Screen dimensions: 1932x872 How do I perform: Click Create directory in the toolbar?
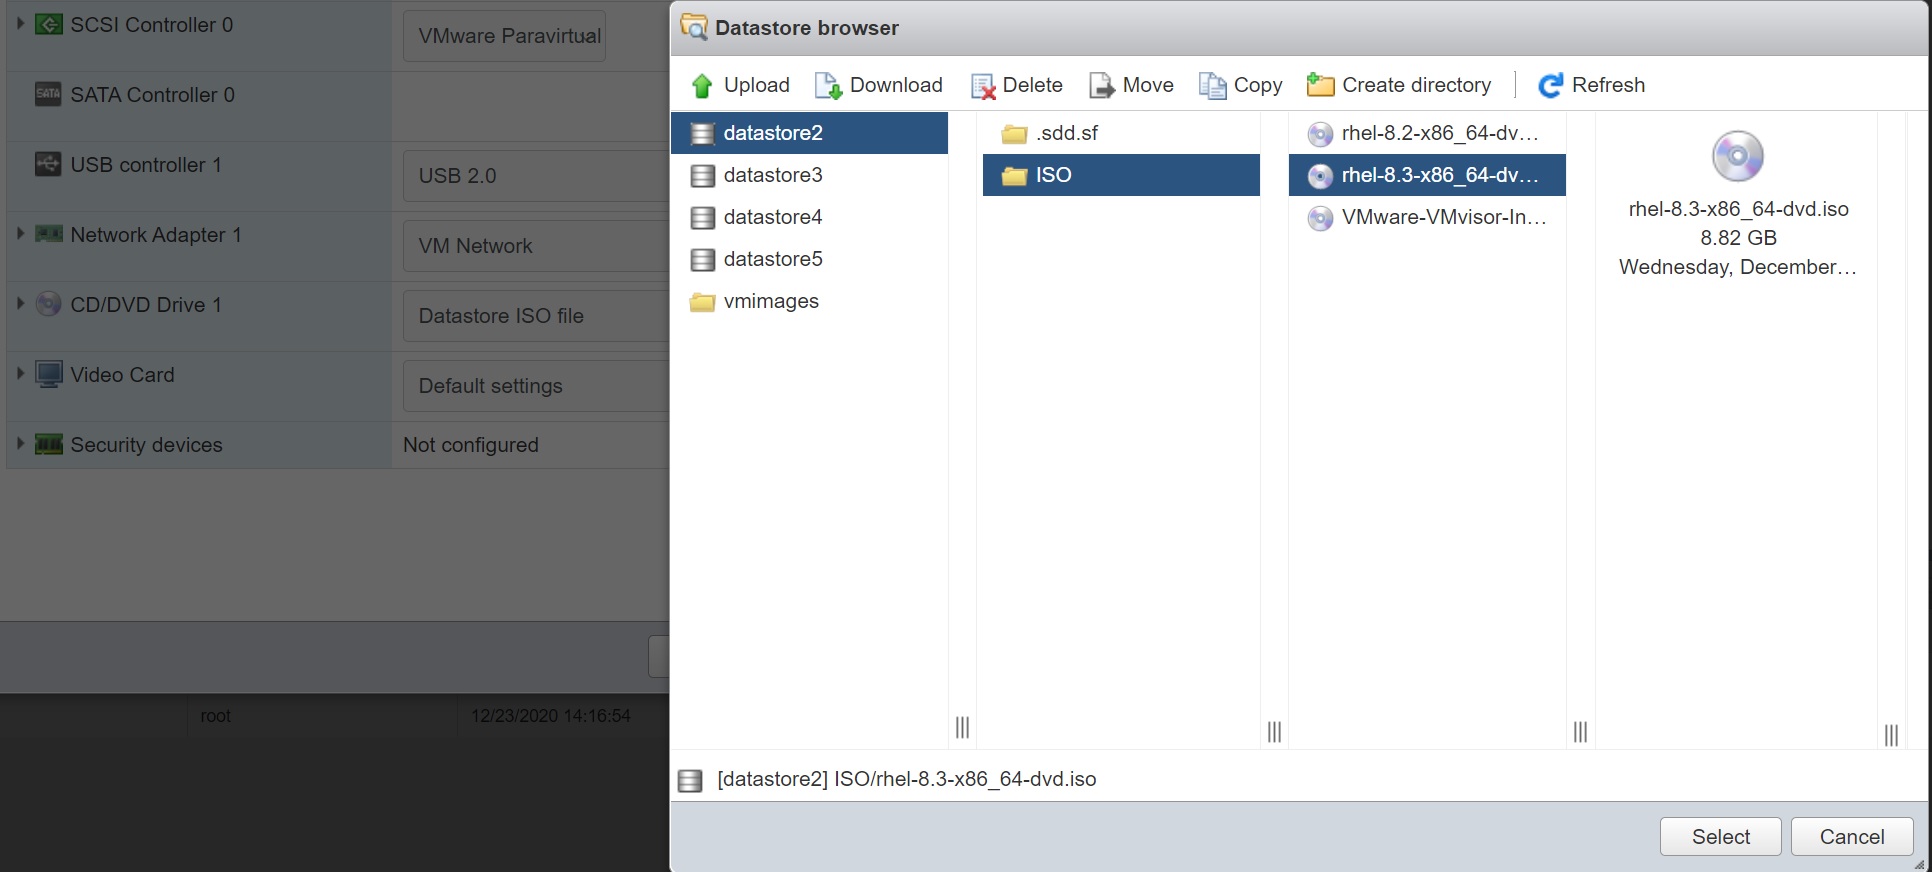pyautogui.click(x=1399, y=85)
